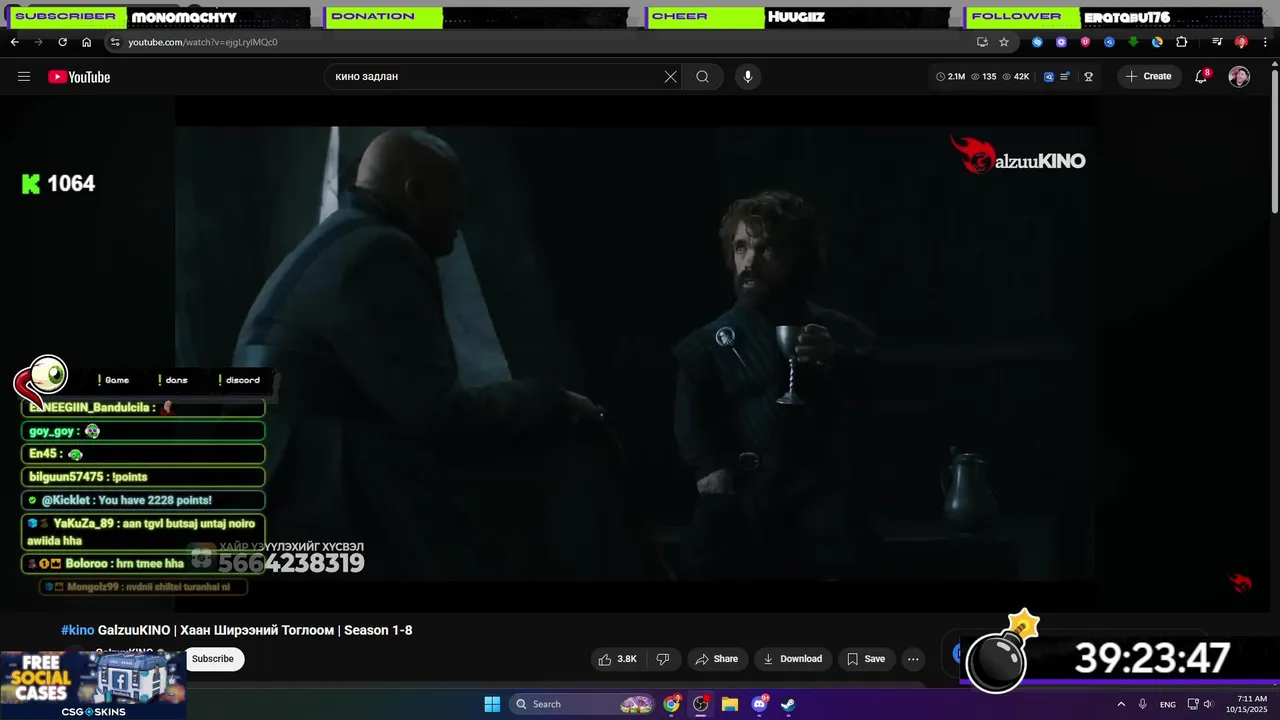
Task: Open Chrome from the taskbar
Action: tap(671, 704)
